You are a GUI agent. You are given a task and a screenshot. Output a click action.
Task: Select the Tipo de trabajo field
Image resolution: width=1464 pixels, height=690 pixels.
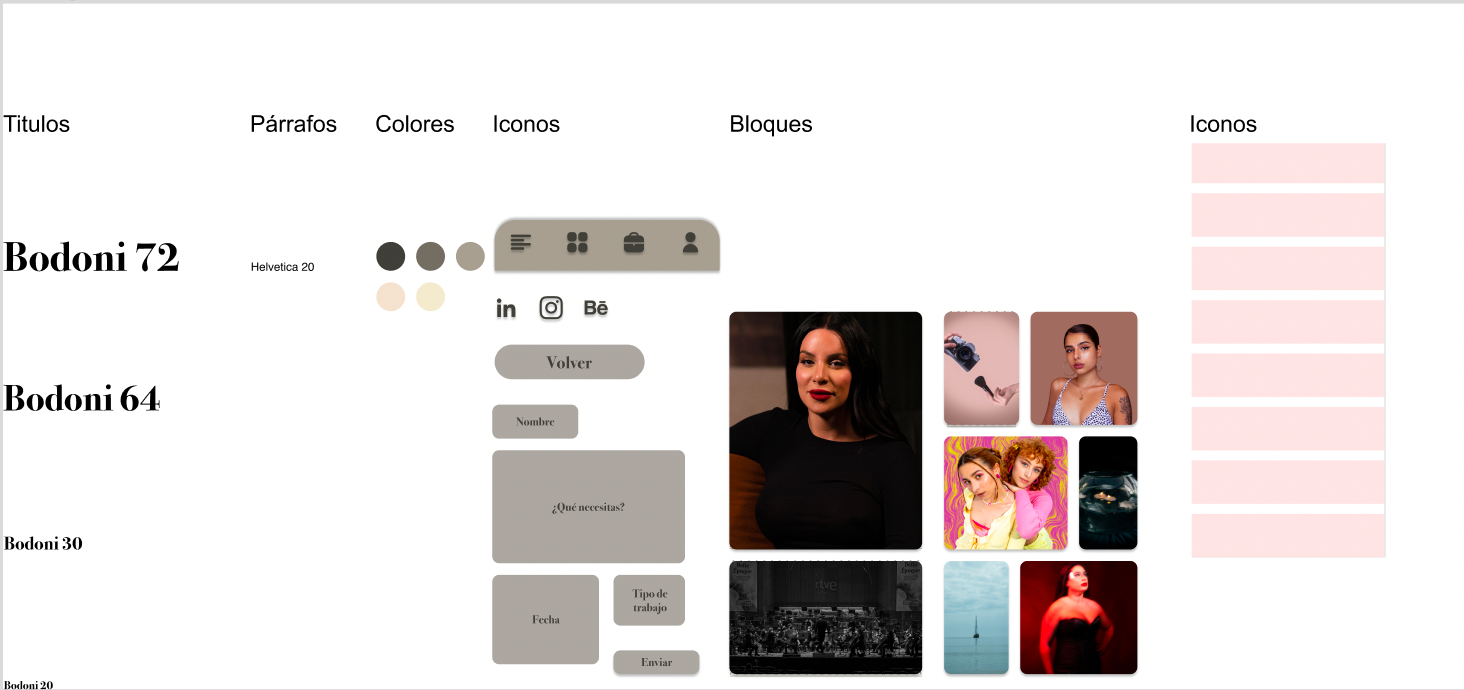pyautogui.click(x=649, y=600)
